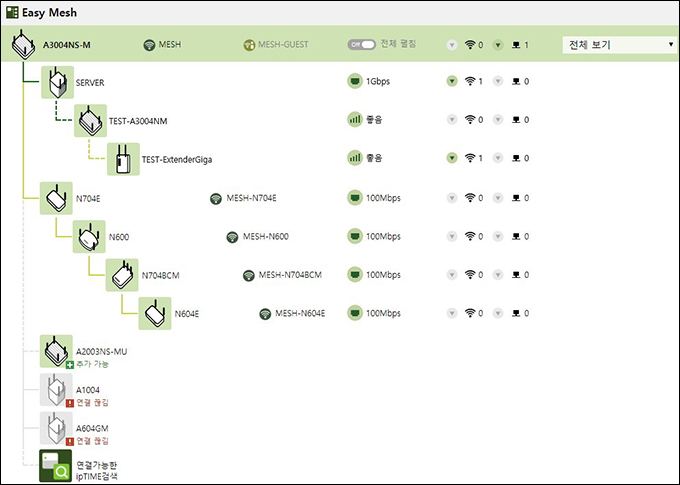The height and width of the screenshot is (485, 680).
Task: Click the 추가 가능 link under A2003NS-MU
Action: pyautogui.click(x=92, y=364)
